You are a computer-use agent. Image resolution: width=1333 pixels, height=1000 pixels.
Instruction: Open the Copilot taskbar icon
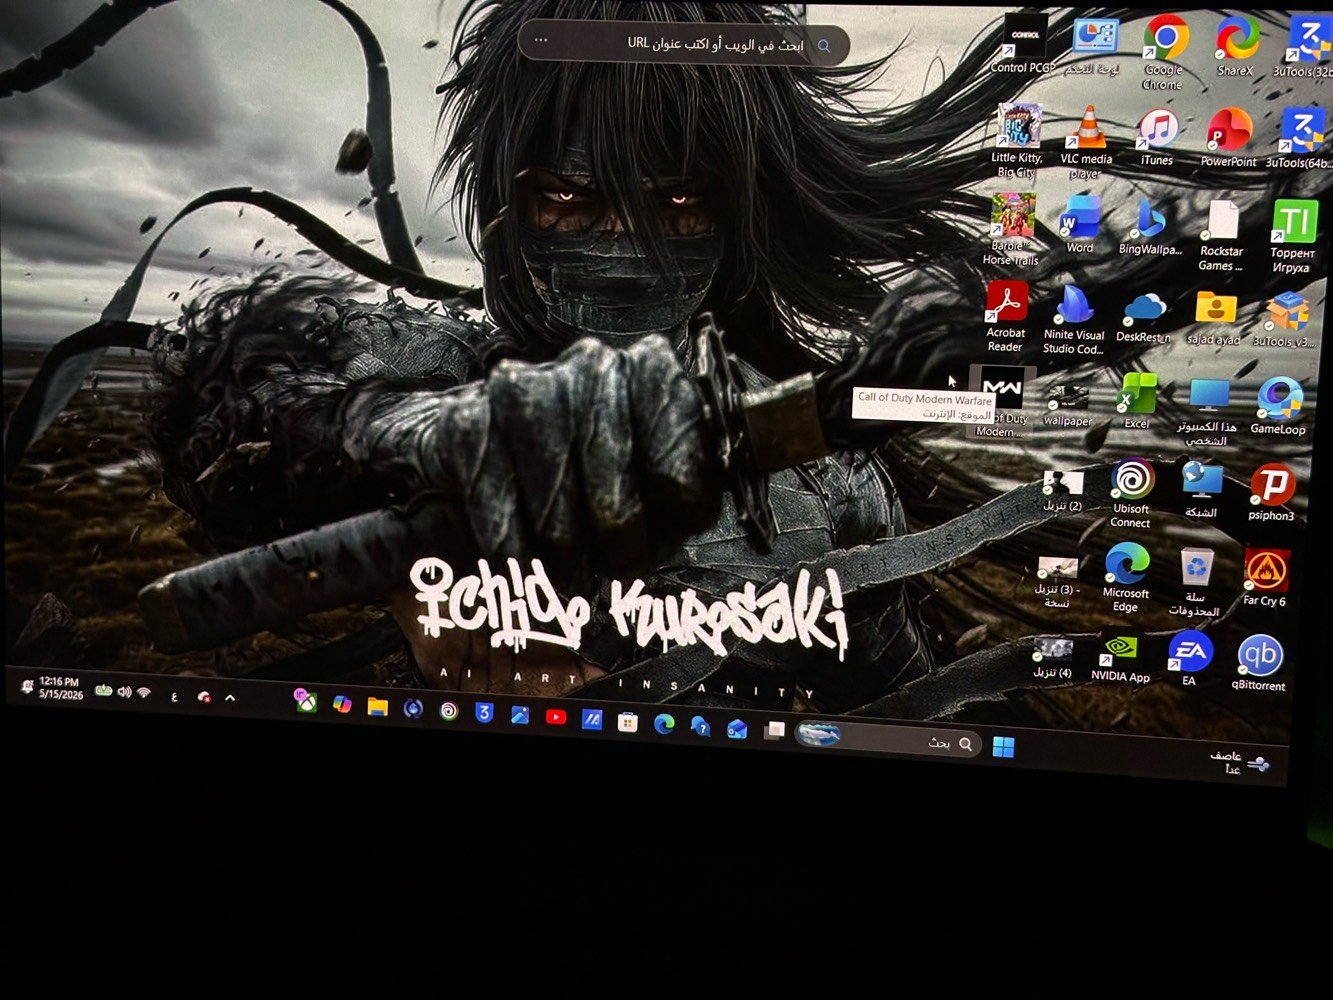[342, 704]
